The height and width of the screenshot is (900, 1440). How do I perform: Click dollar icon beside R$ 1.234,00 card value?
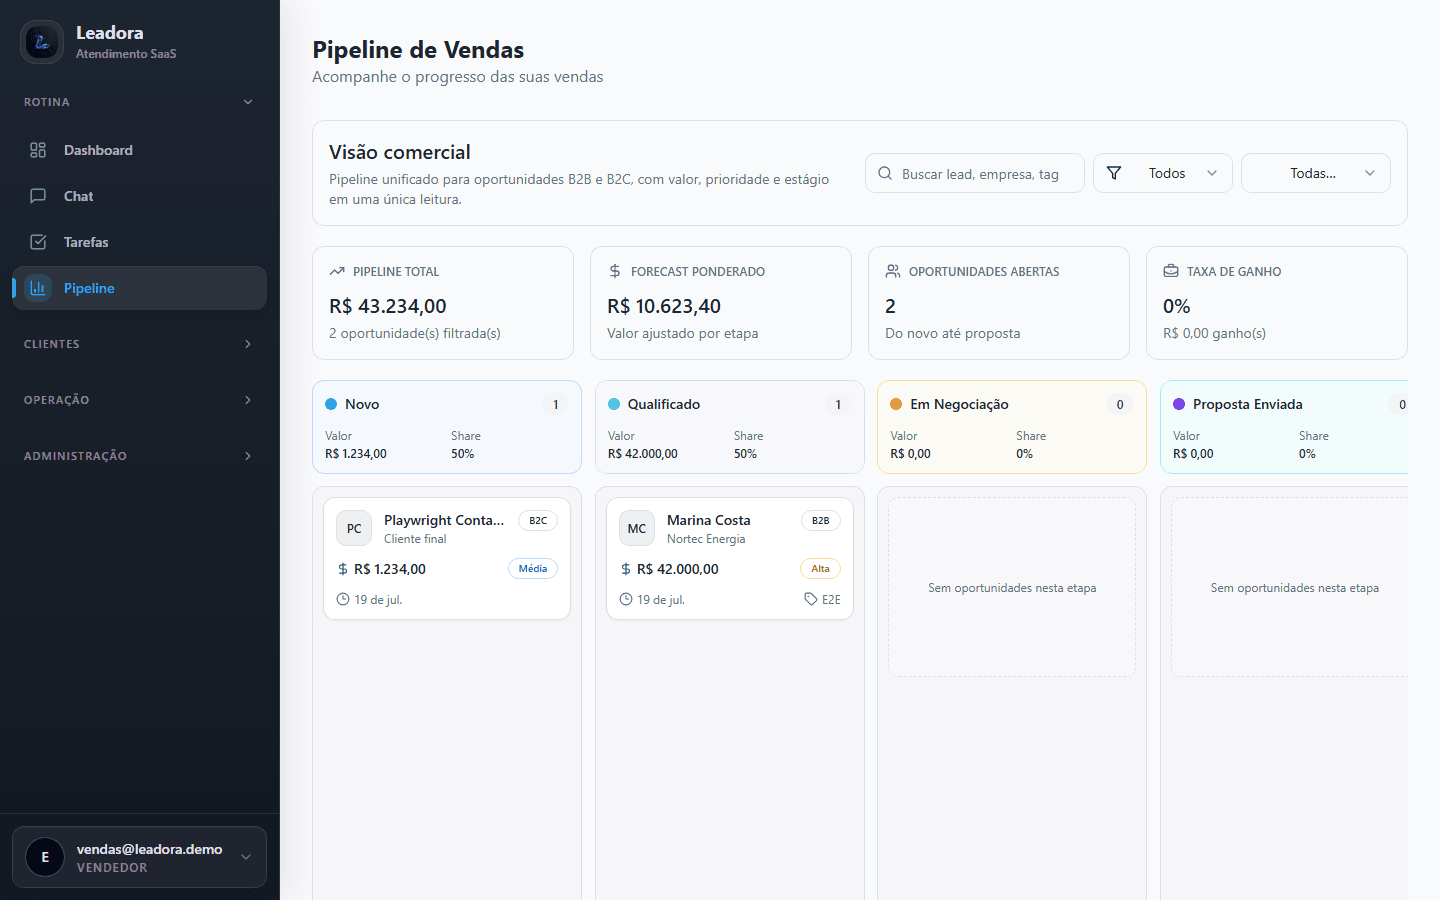pos(343,569)
